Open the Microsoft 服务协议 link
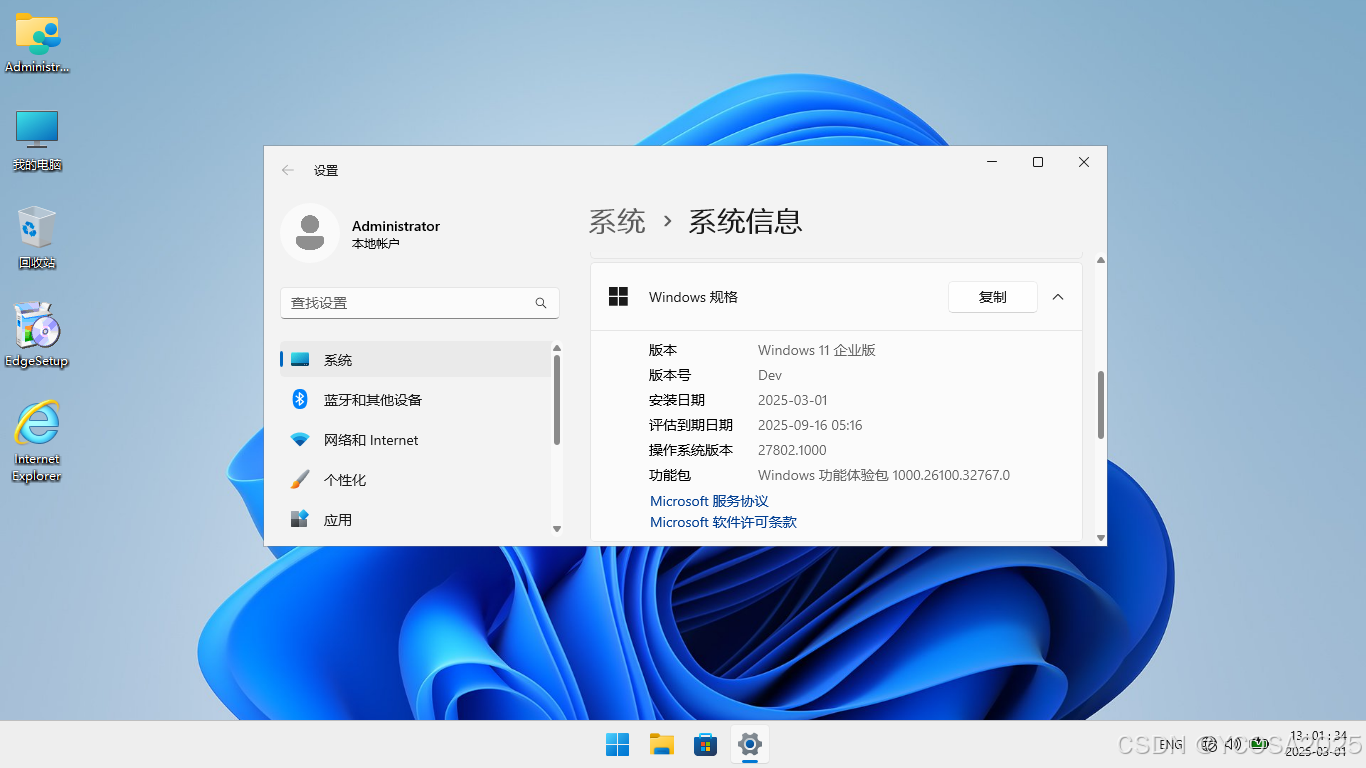The image size is (1366, 768). [x=709, y=501]
